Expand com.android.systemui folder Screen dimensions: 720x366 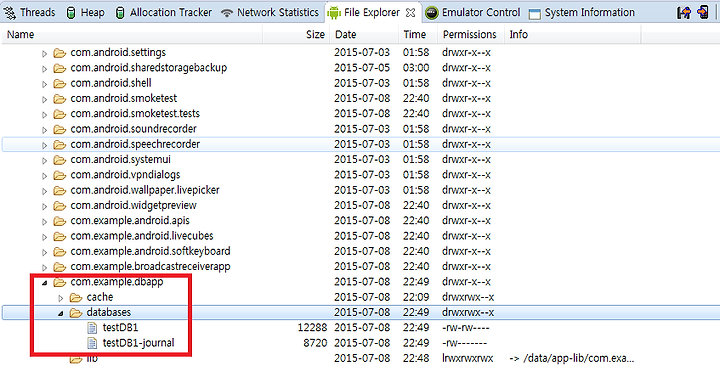(x=45, y=161)
